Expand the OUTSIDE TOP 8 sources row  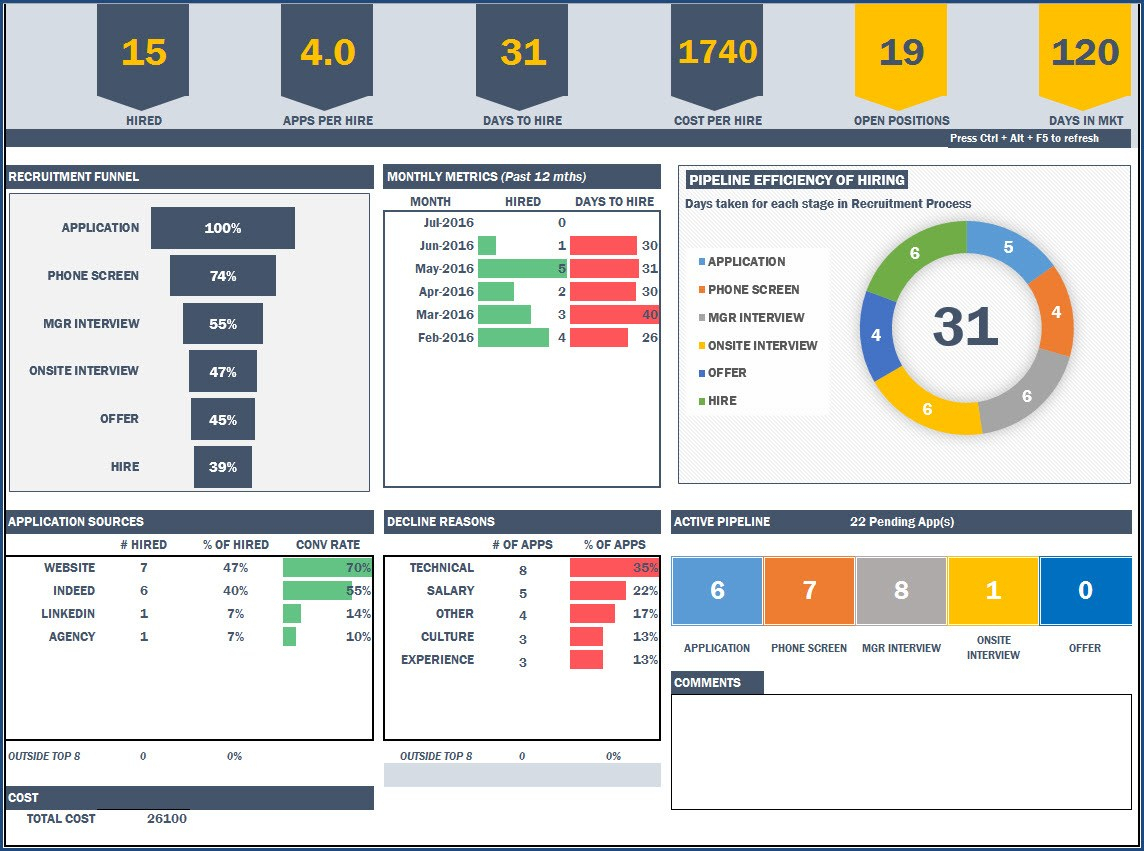(47, 757)
